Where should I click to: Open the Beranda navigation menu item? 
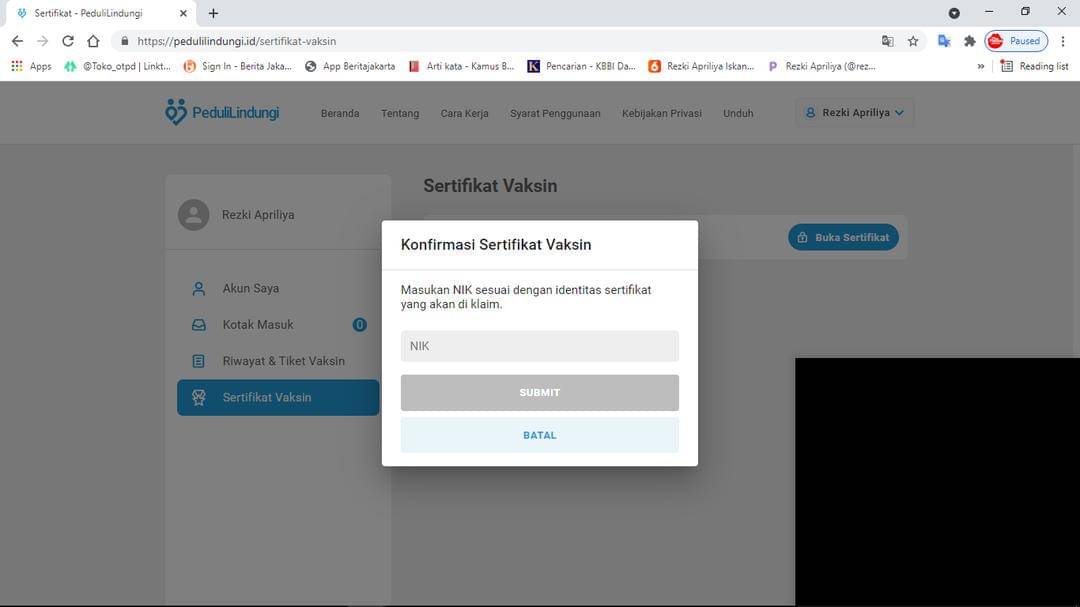[339, 113]
